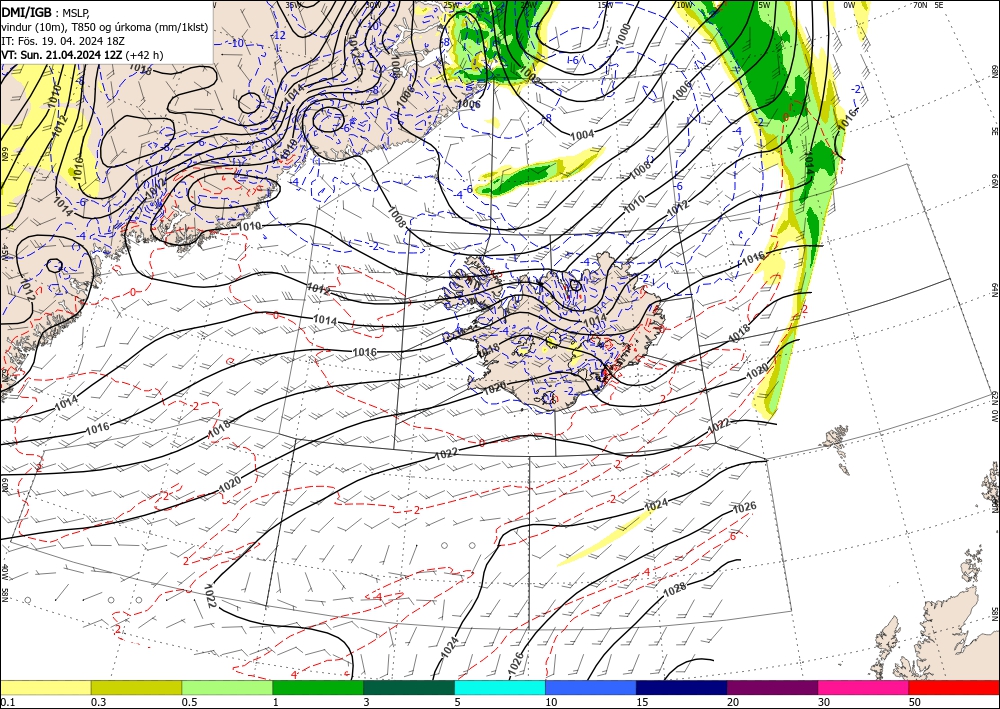The image size is (1000, 709).
Task: Click the olive 0.3 legend swatch
Action: click(136, 687)
